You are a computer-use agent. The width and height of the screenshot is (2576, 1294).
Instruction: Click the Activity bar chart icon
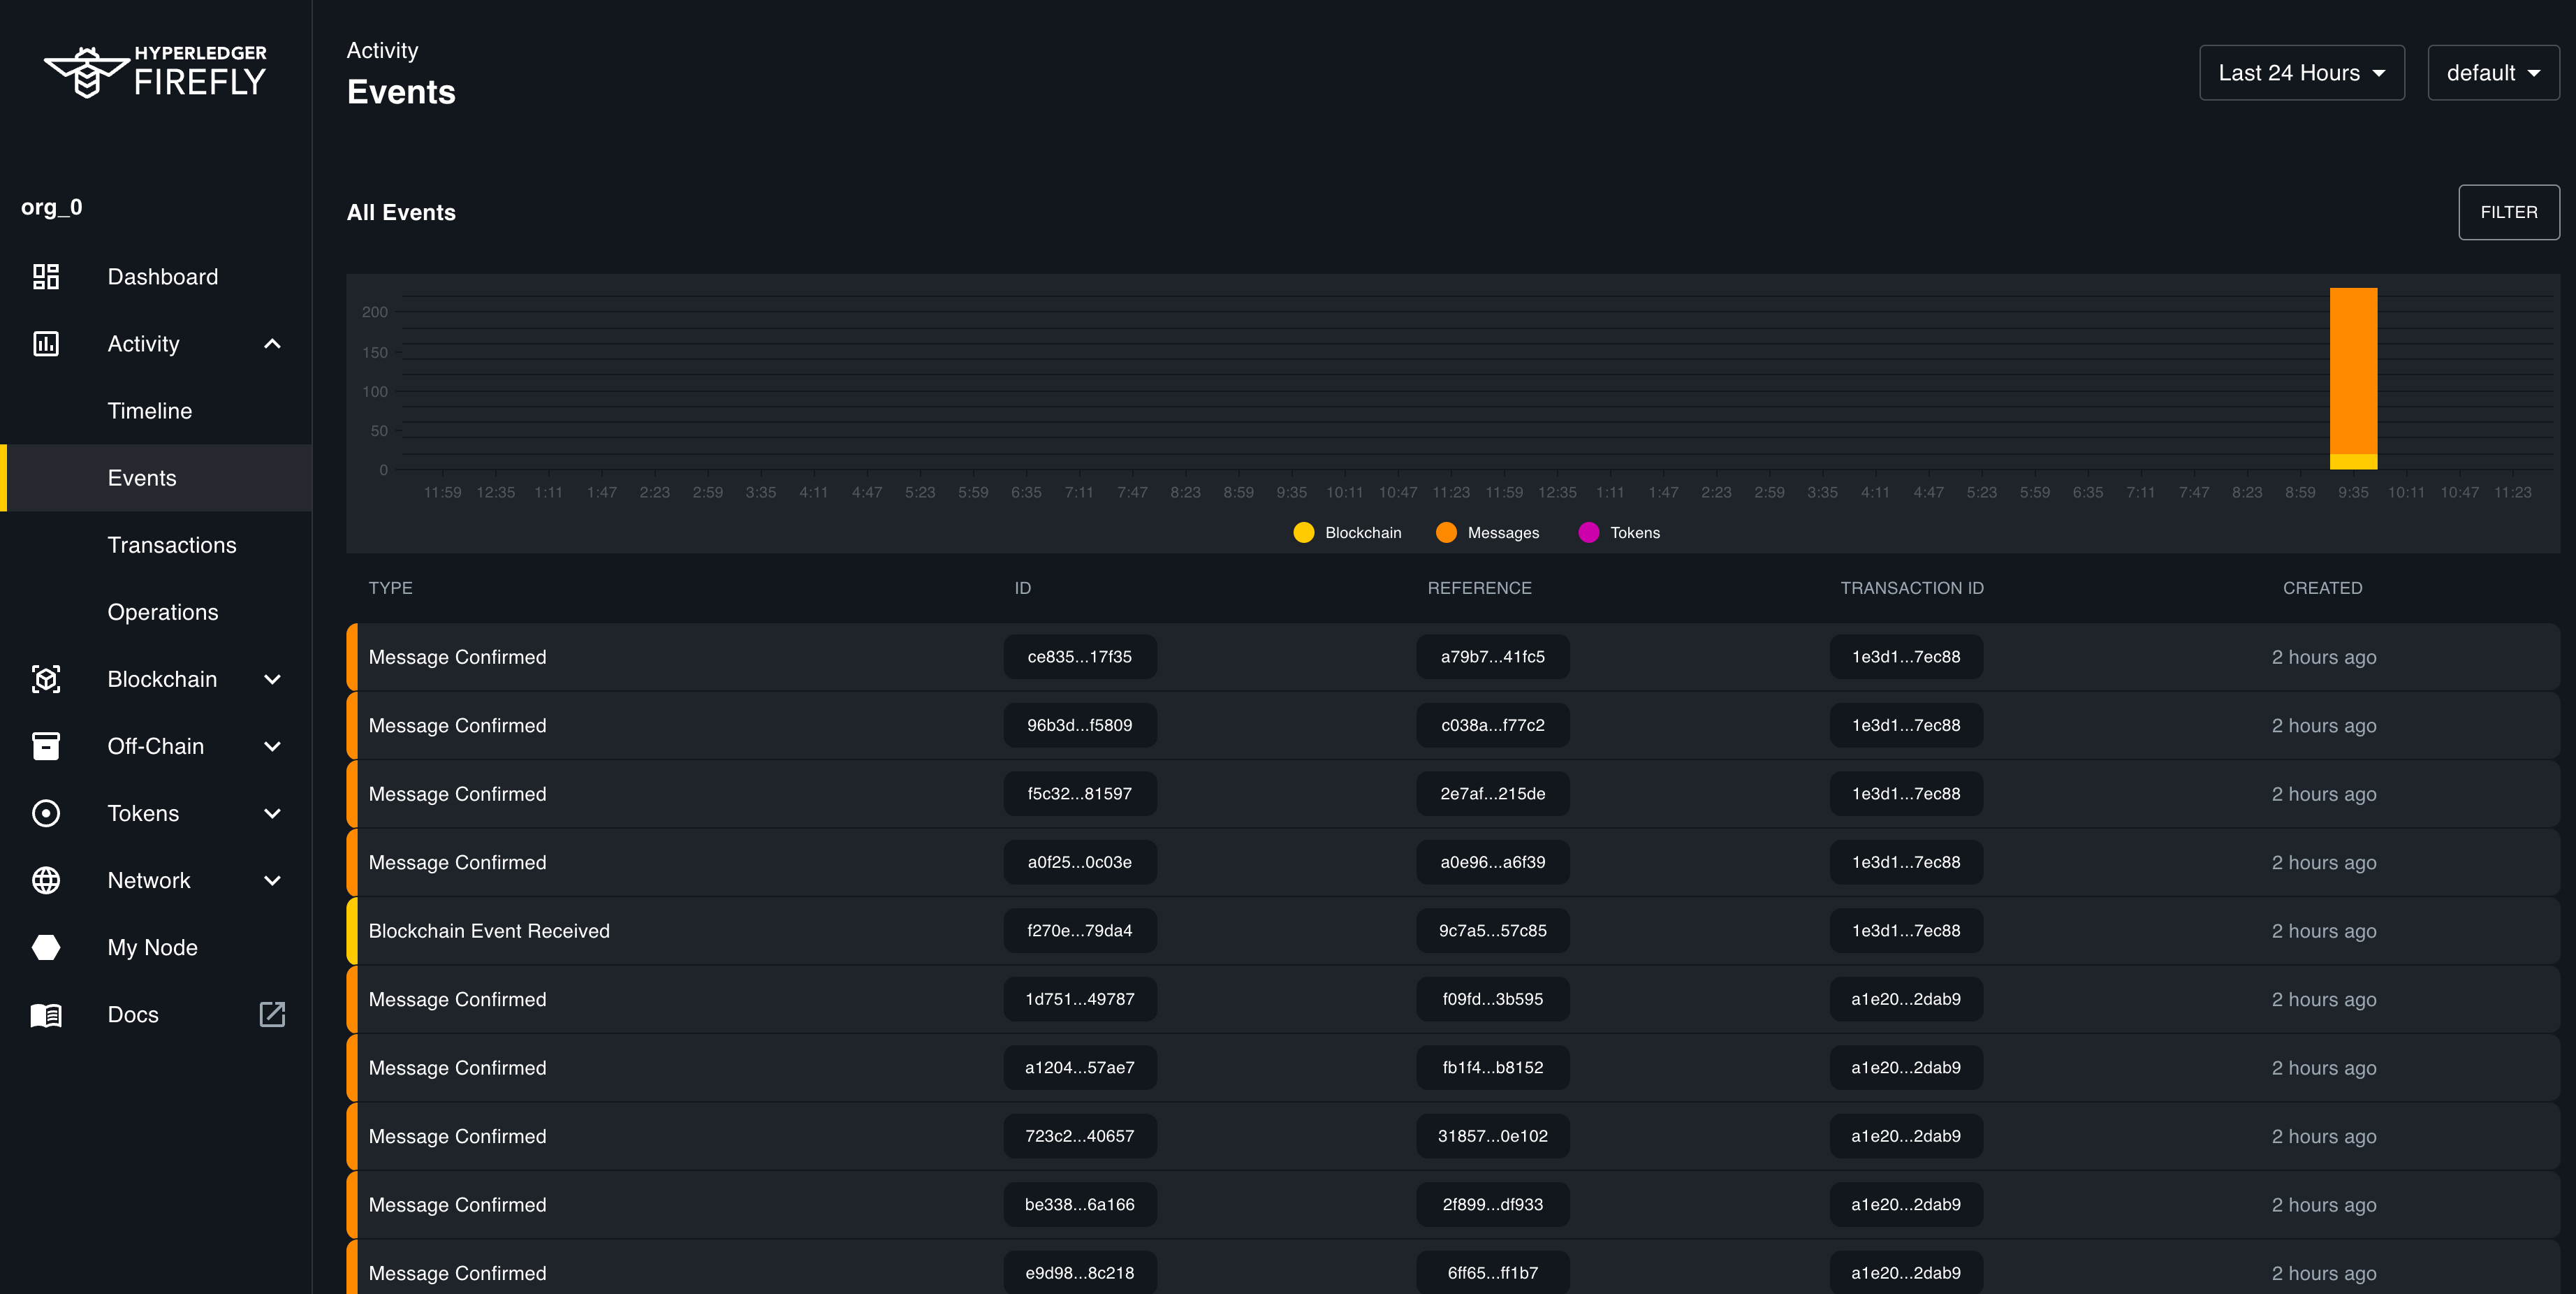(x=45, y=343)
